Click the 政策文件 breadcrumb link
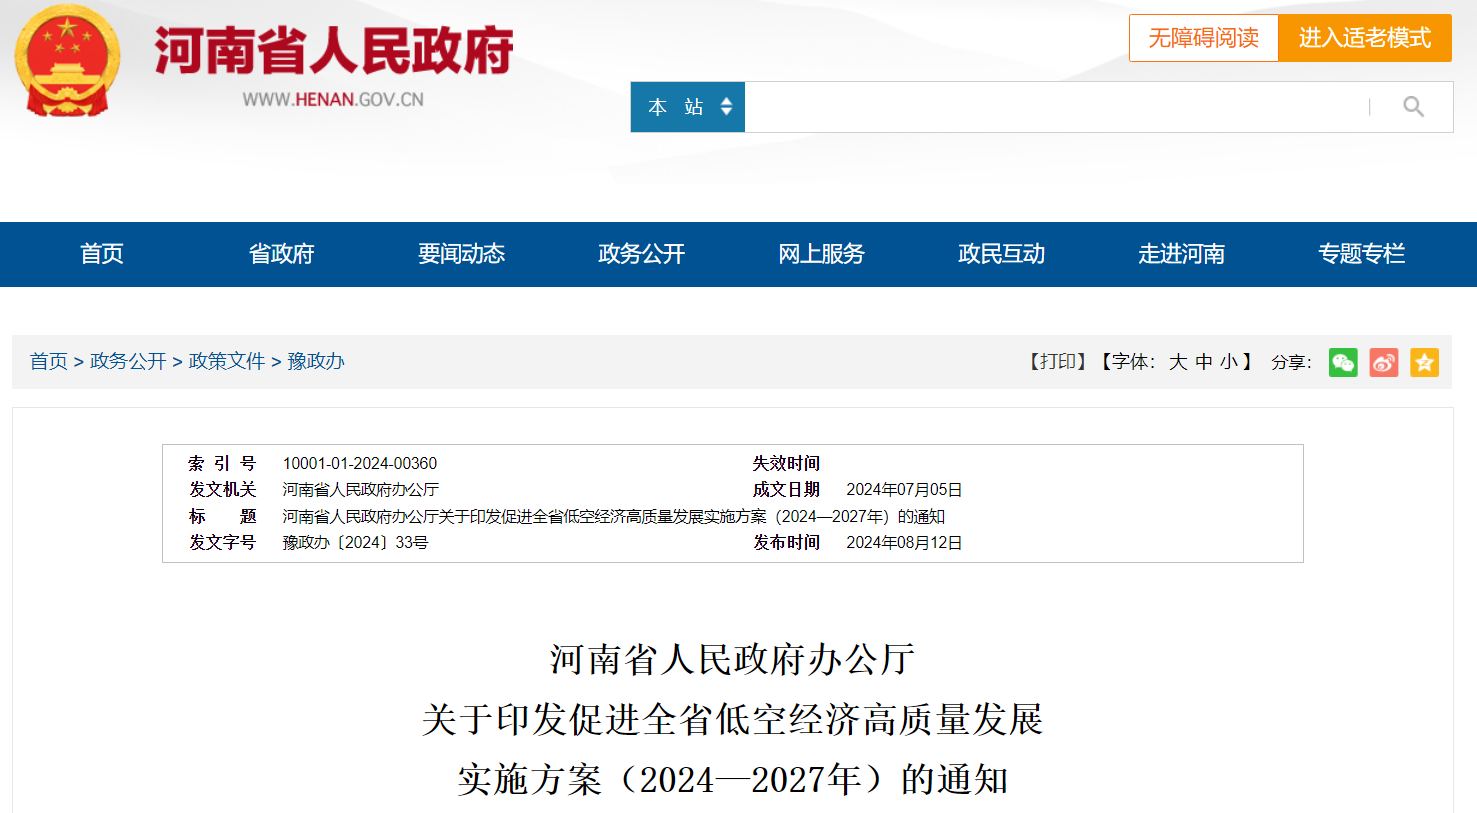 click(227, 361)
